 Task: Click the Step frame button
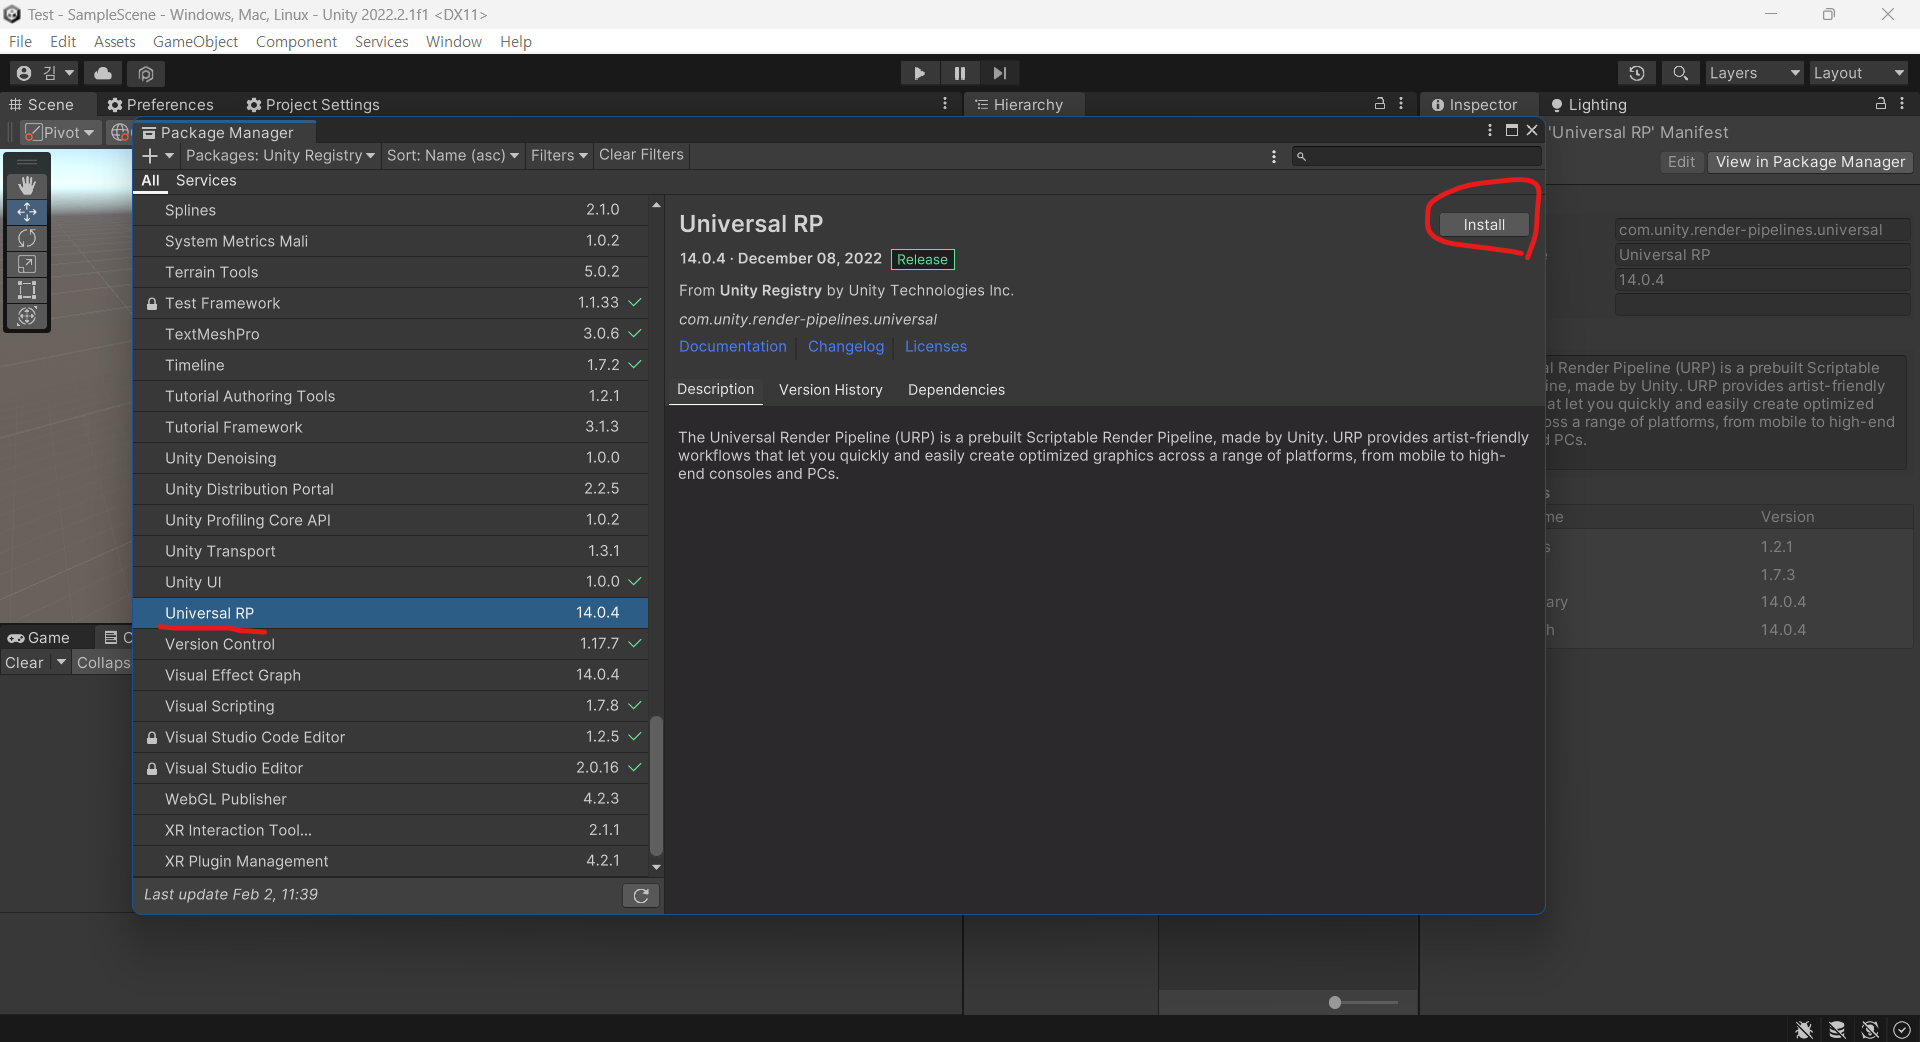tap(1000, 73)
